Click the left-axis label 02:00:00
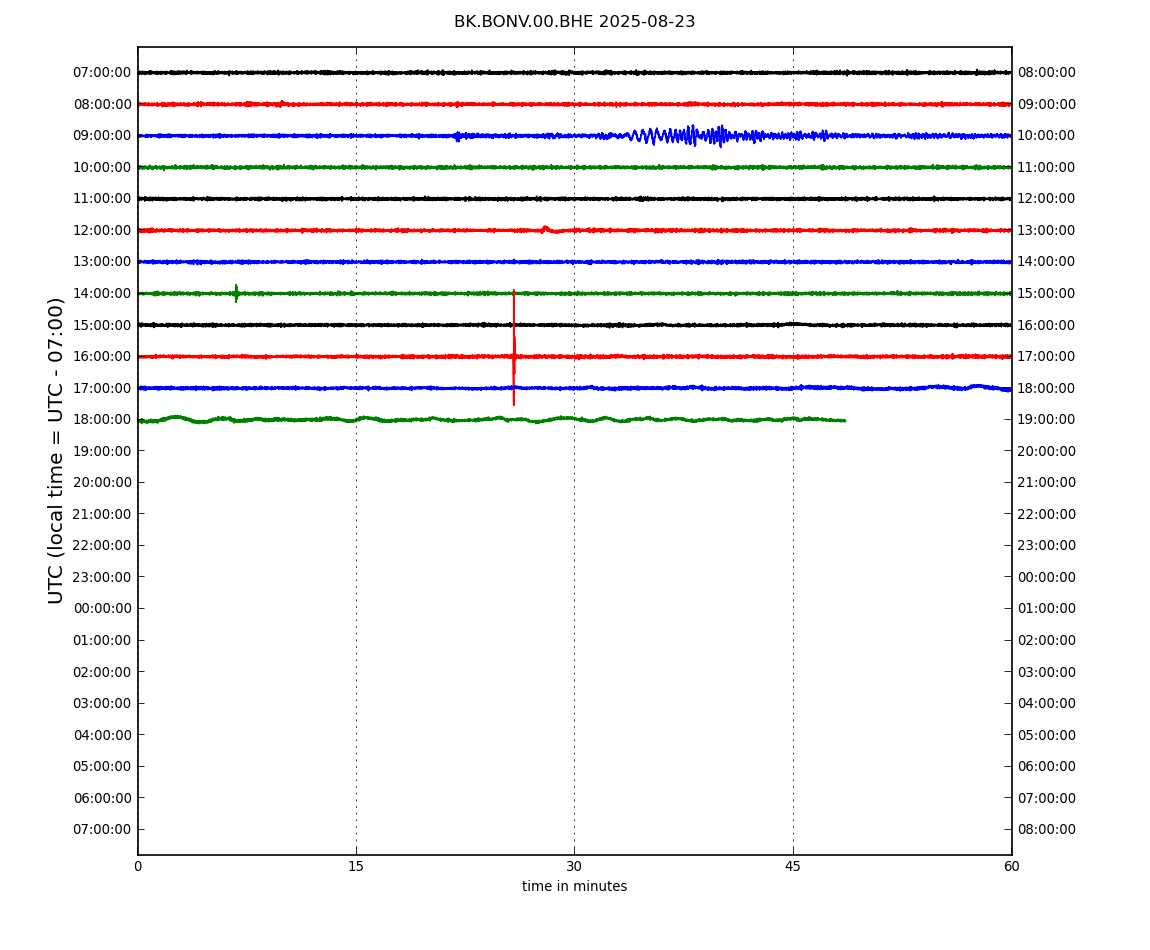 103,672
